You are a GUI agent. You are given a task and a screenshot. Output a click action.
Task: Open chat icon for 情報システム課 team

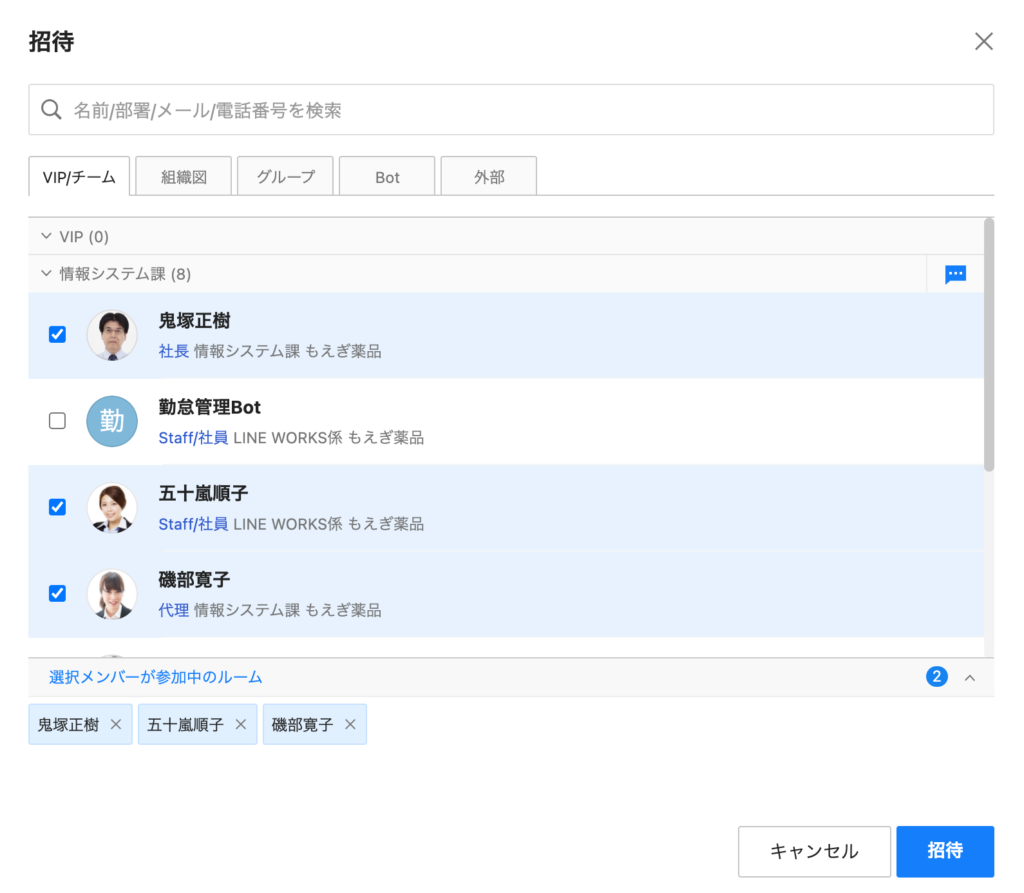tap(955, 274)
